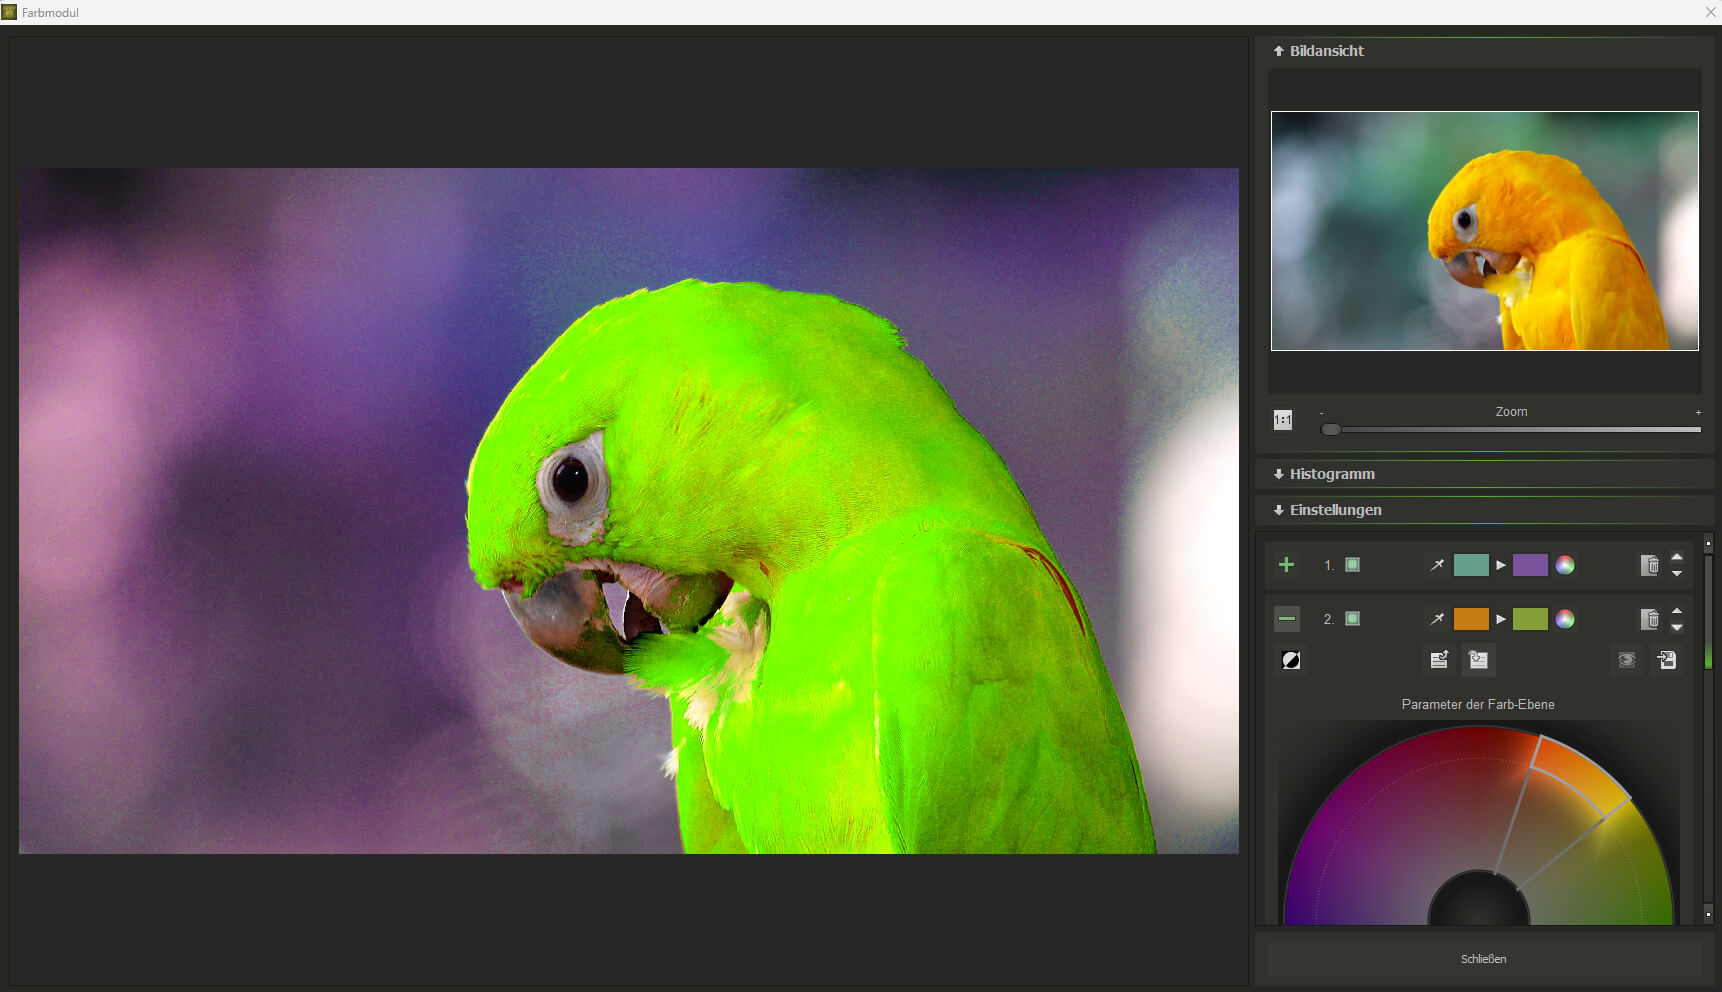1722x992 pixels.
Task: Expand color layer 1 with the plus icon
Action: [x=1287, y=565]
